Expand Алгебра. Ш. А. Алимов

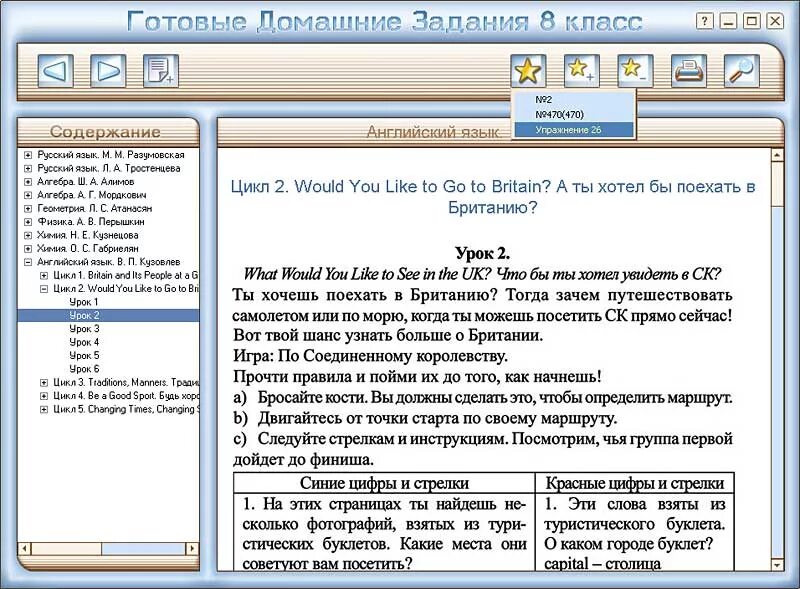(28, 182)
